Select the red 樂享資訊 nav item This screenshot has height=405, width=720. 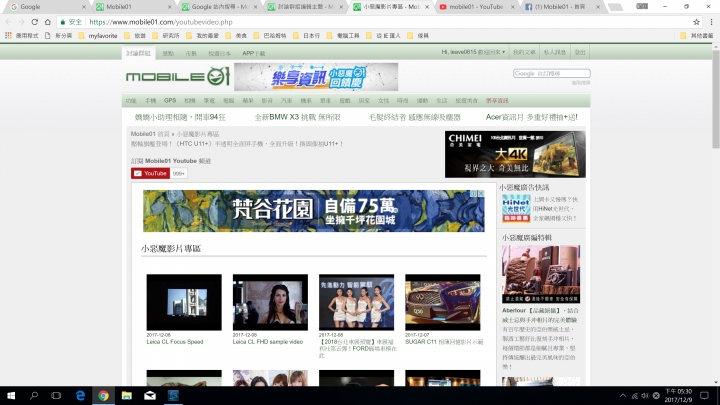[x=497, y=101]
